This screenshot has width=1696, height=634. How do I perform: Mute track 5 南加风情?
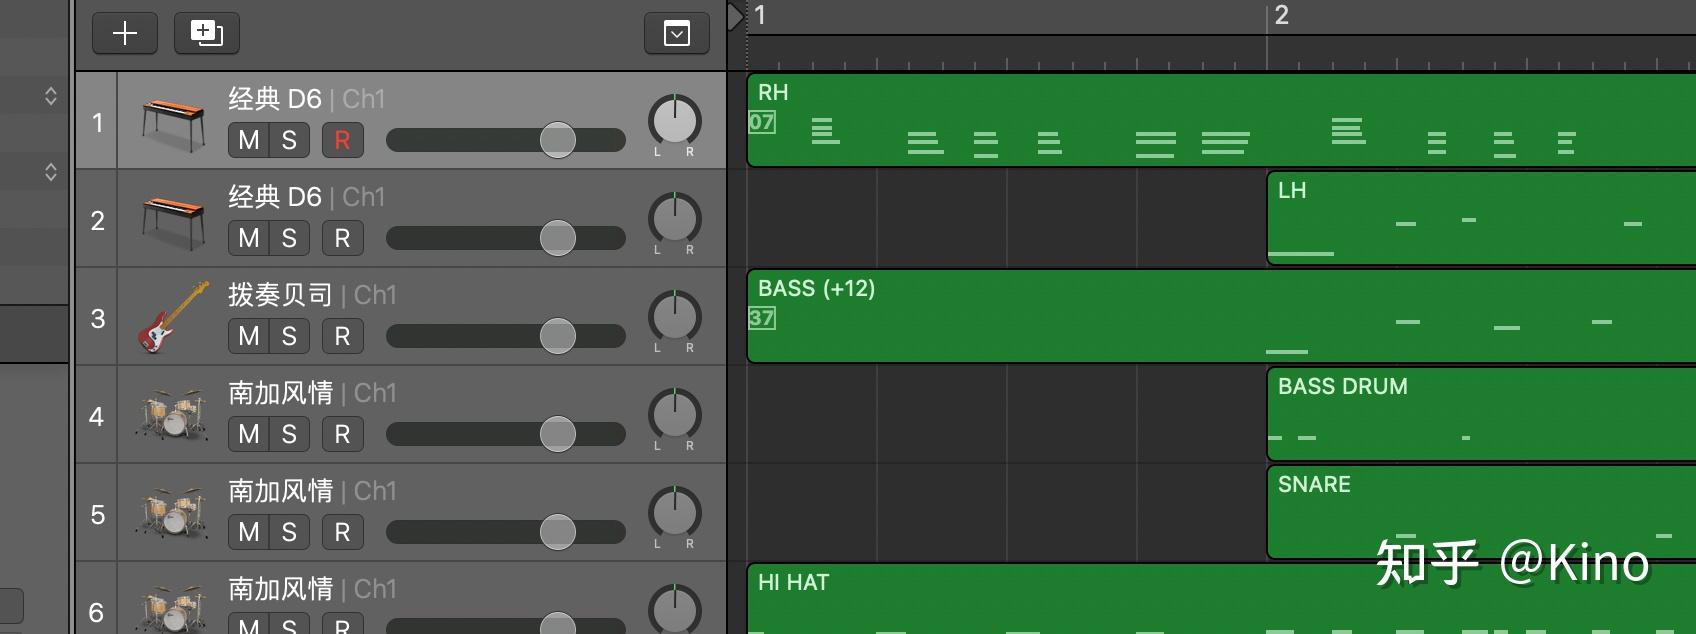click(x=249, y=532)
